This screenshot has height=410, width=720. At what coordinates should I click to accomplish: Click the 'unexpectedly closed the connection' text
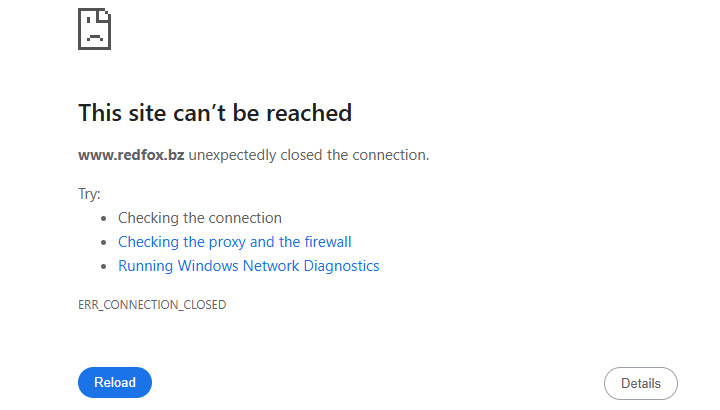tap(309, 155)
